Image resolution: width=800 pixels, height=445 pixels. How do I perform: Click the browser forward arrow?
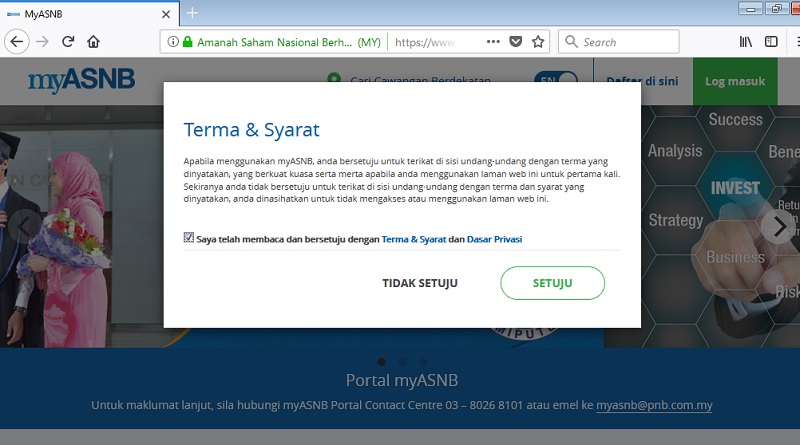pyautogui.click(x=42, y=41)
